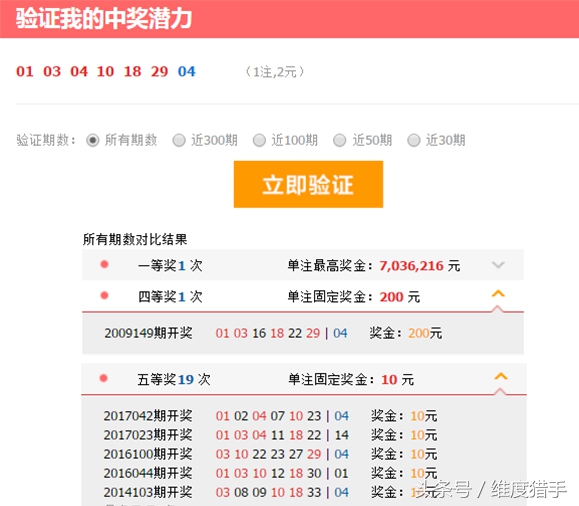The width and height of the screenshot is (579, 506).
Task: Collapse the 五等奖 row chevron
Action: point(501,376)
